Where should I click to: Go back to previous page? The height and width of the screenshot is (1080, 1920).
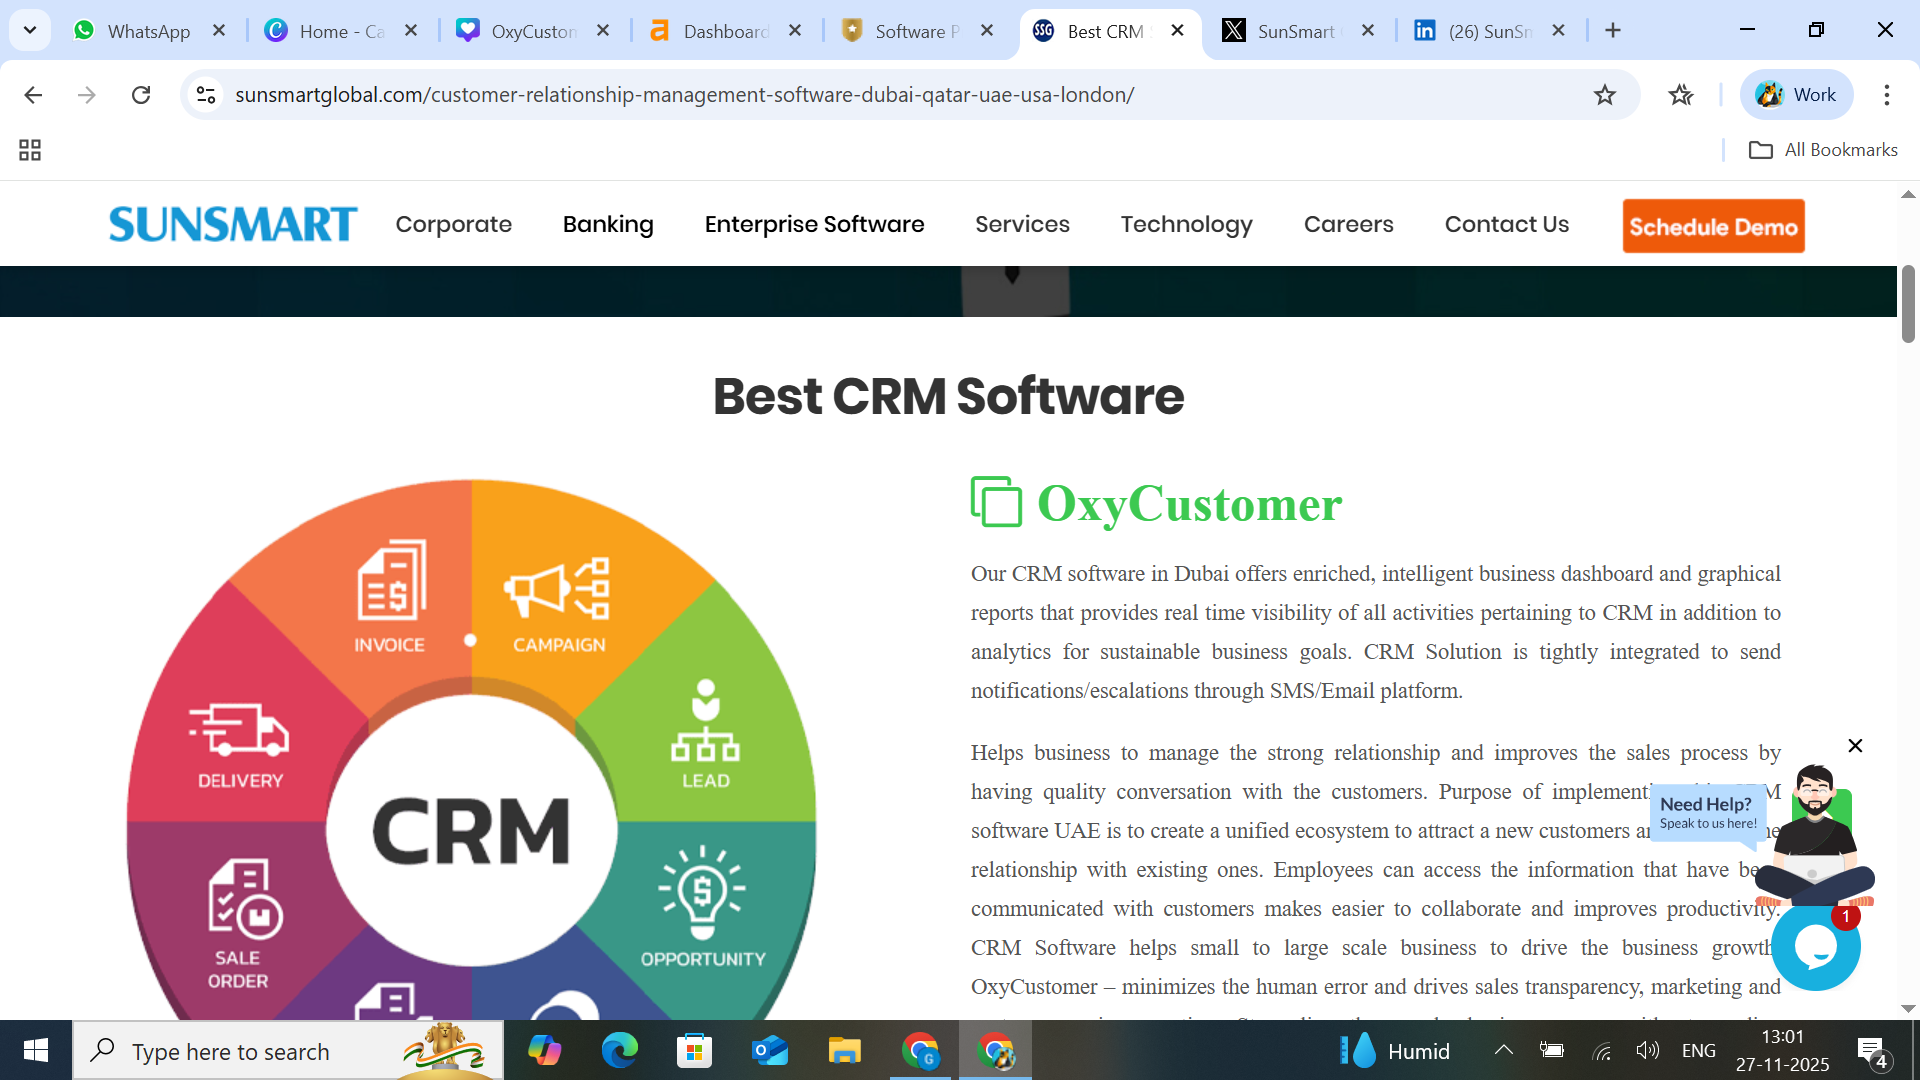click(33, 95)
